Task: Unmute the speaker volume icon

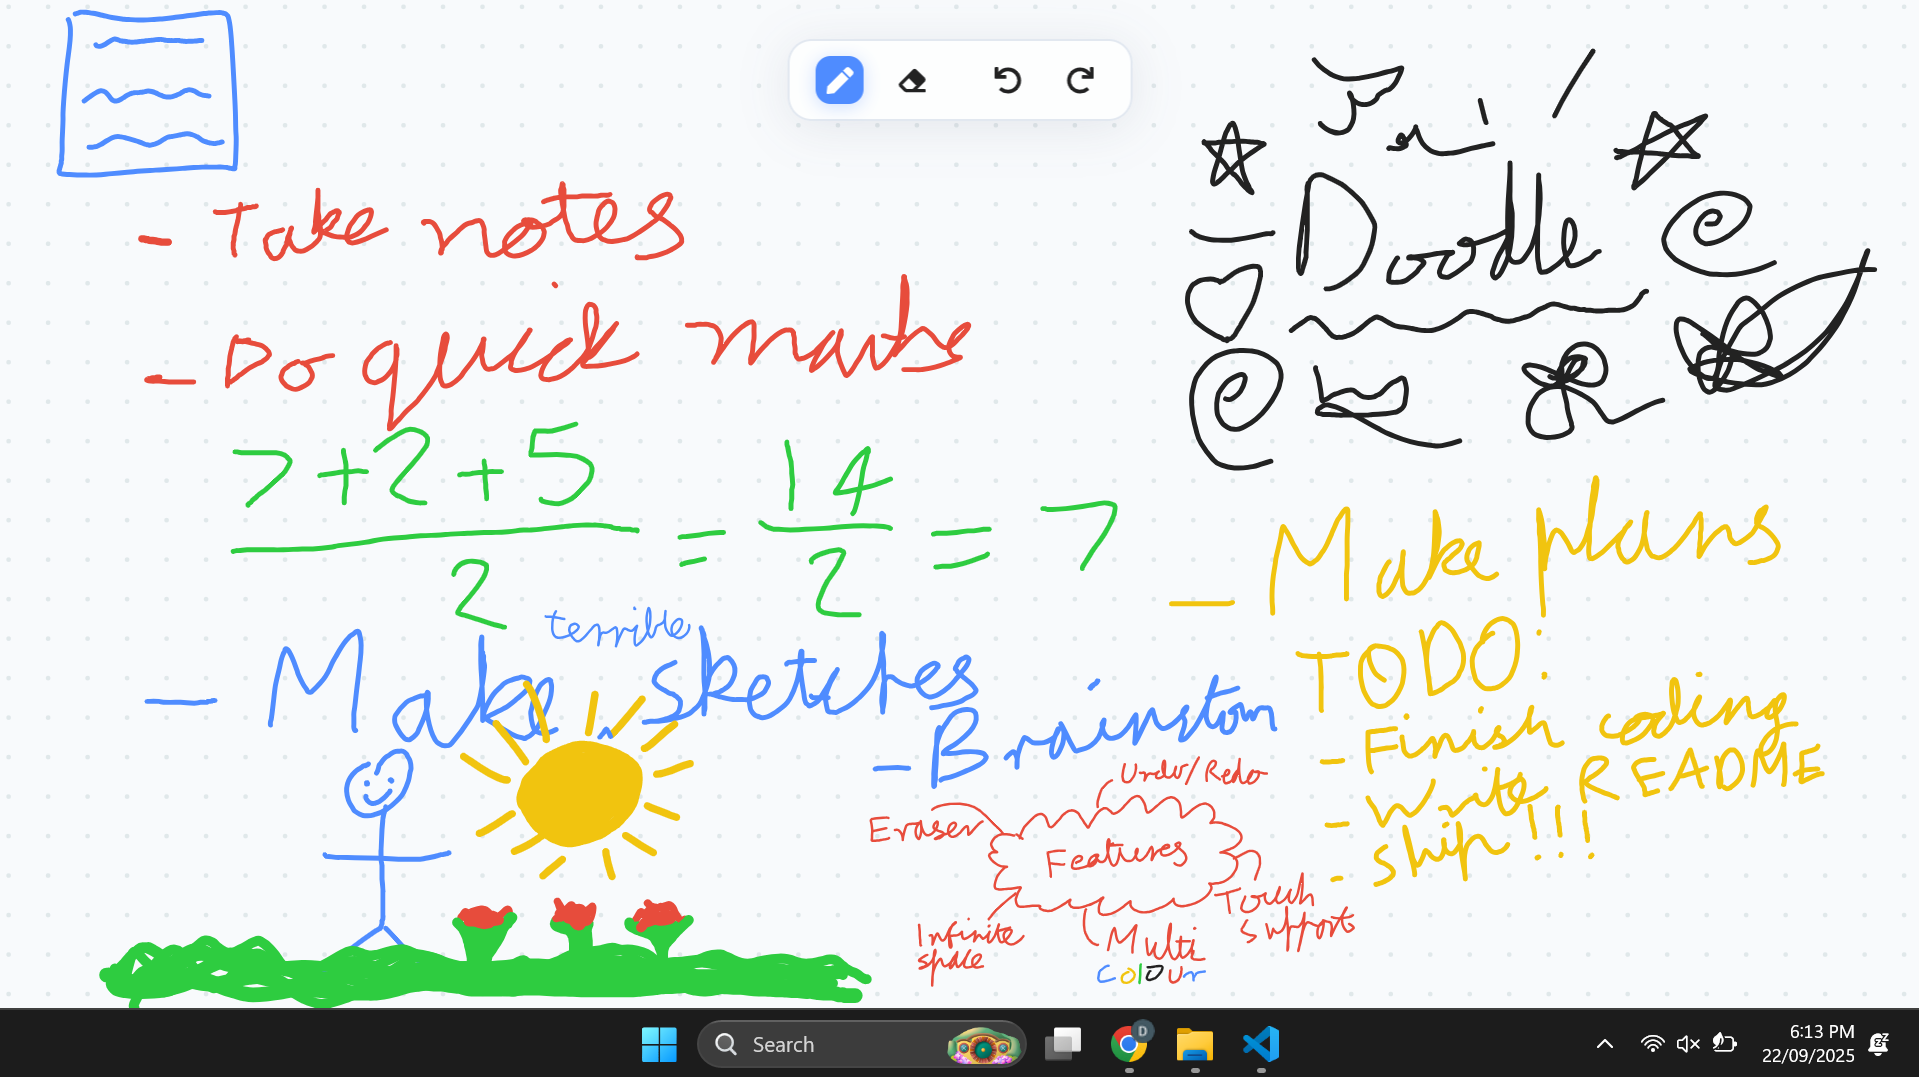Action: point(1688,1044)
